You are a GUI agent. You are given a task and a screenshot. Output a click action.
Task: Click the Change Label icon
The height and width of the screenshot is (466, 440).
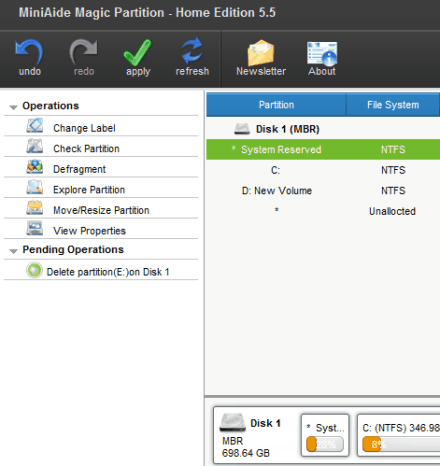[35, 126]
